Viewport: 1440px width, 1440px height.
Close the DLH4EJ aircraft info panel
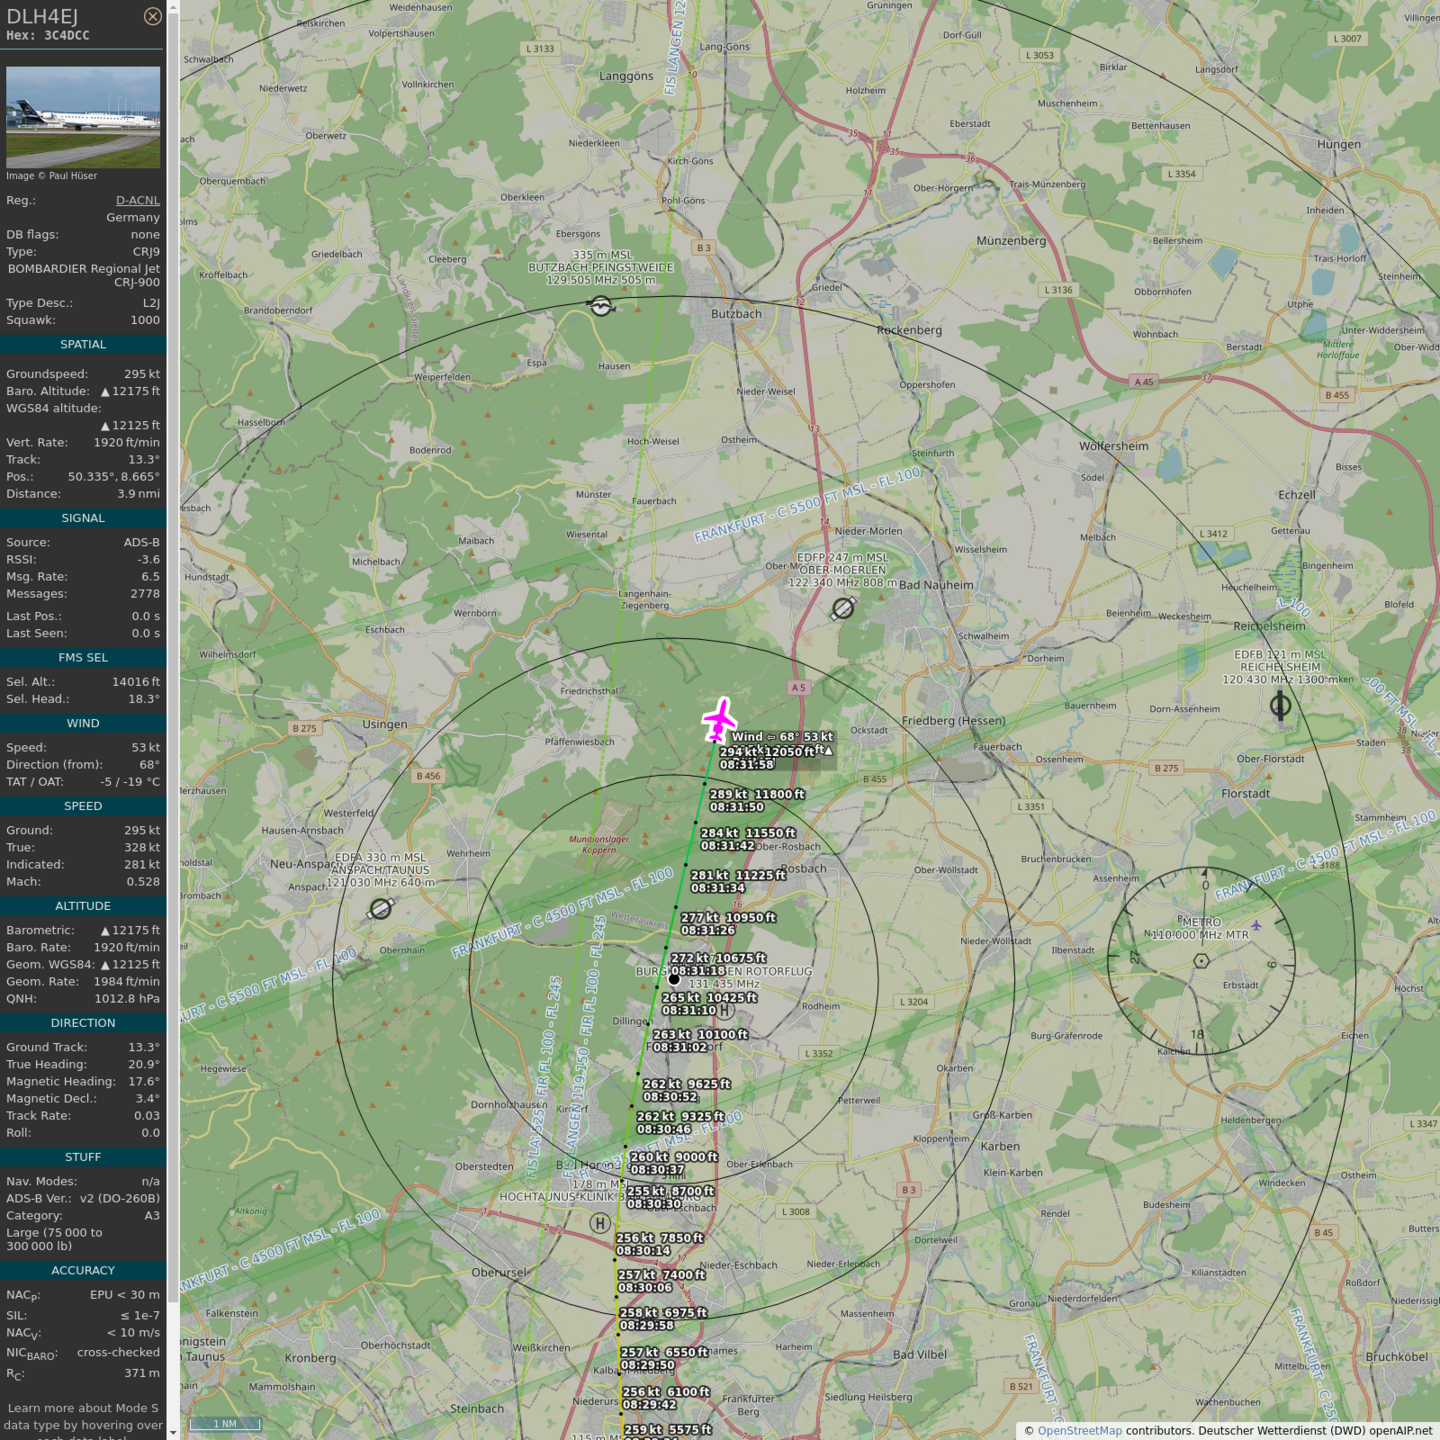(x=152, y=16)
